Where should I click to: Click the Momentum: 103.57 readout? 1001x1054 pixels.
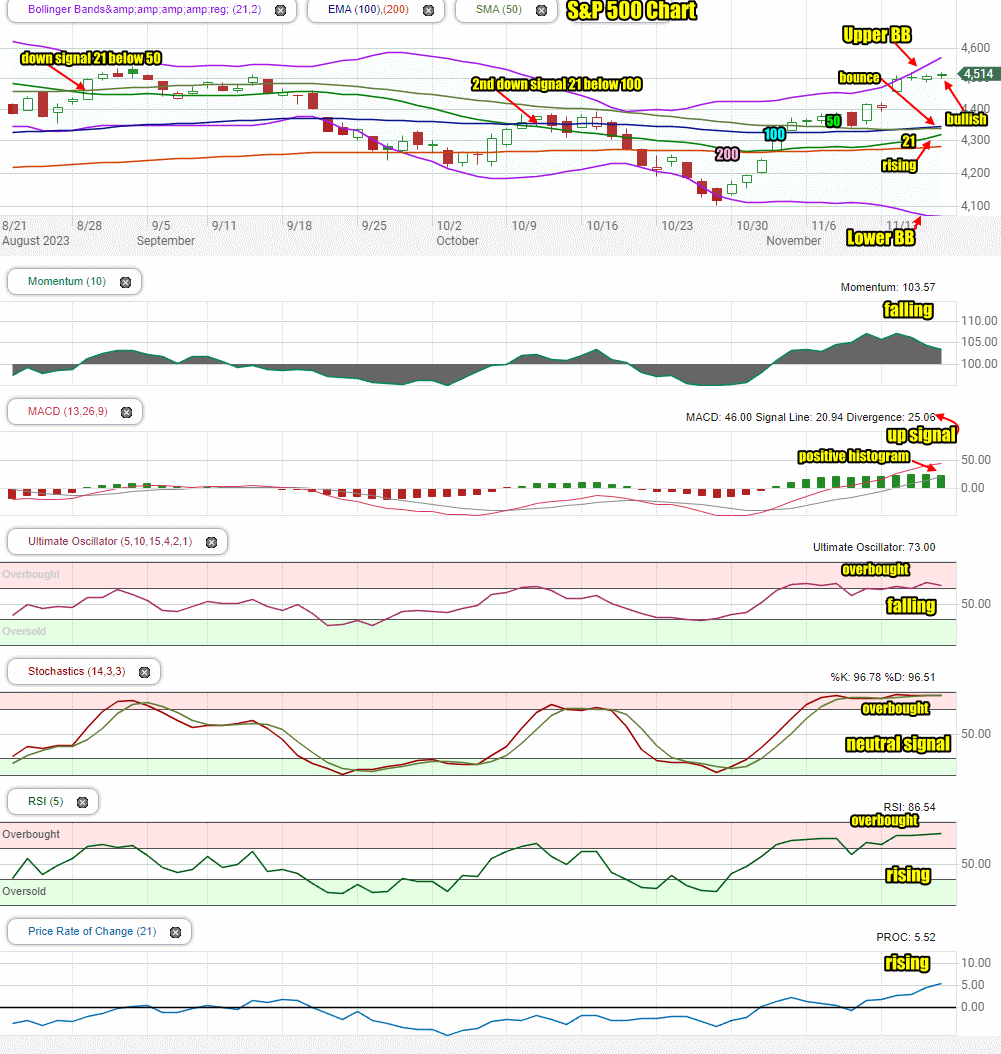pyautogui.click(x=887, y=287)
